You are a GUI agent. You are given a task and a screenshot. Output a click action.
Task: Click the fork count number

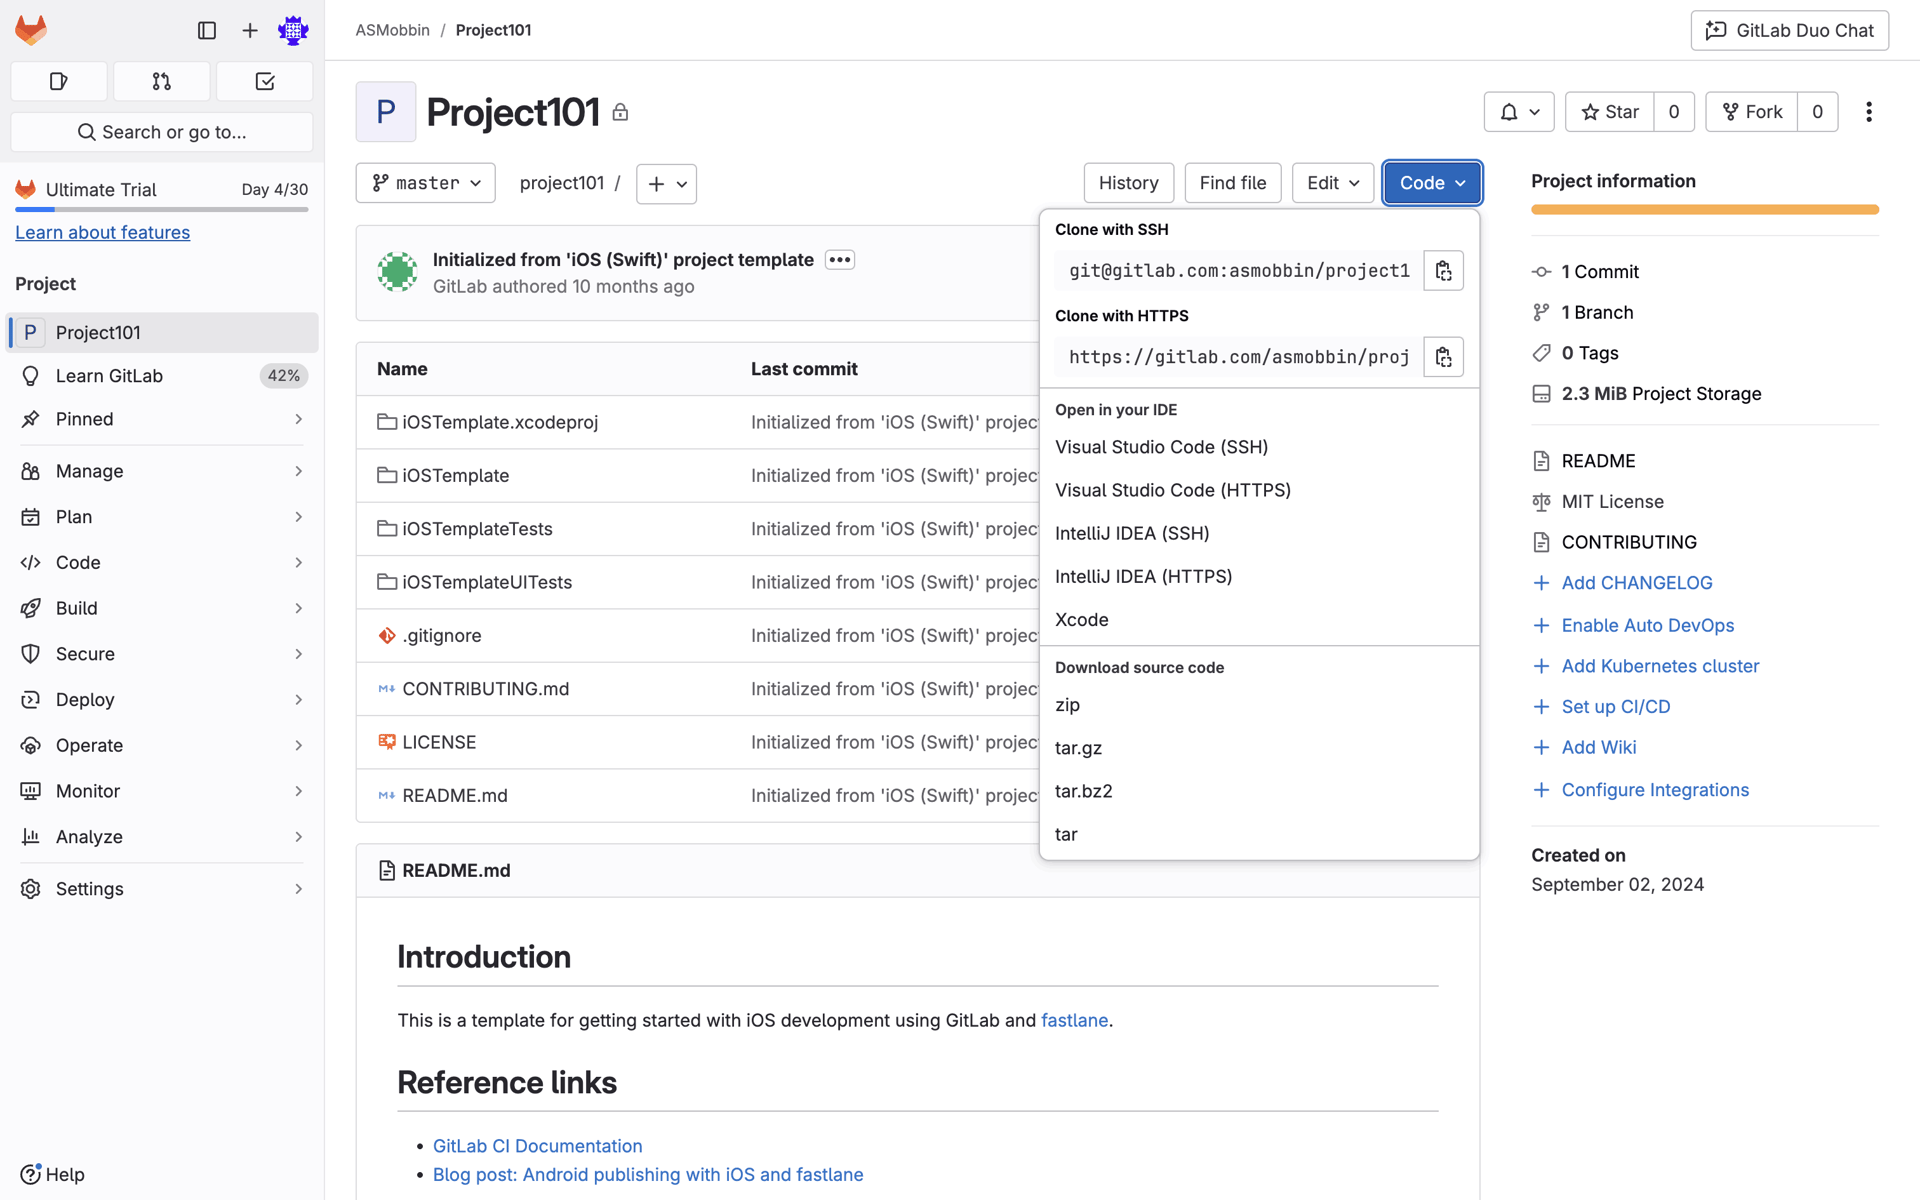(1818, 112)
